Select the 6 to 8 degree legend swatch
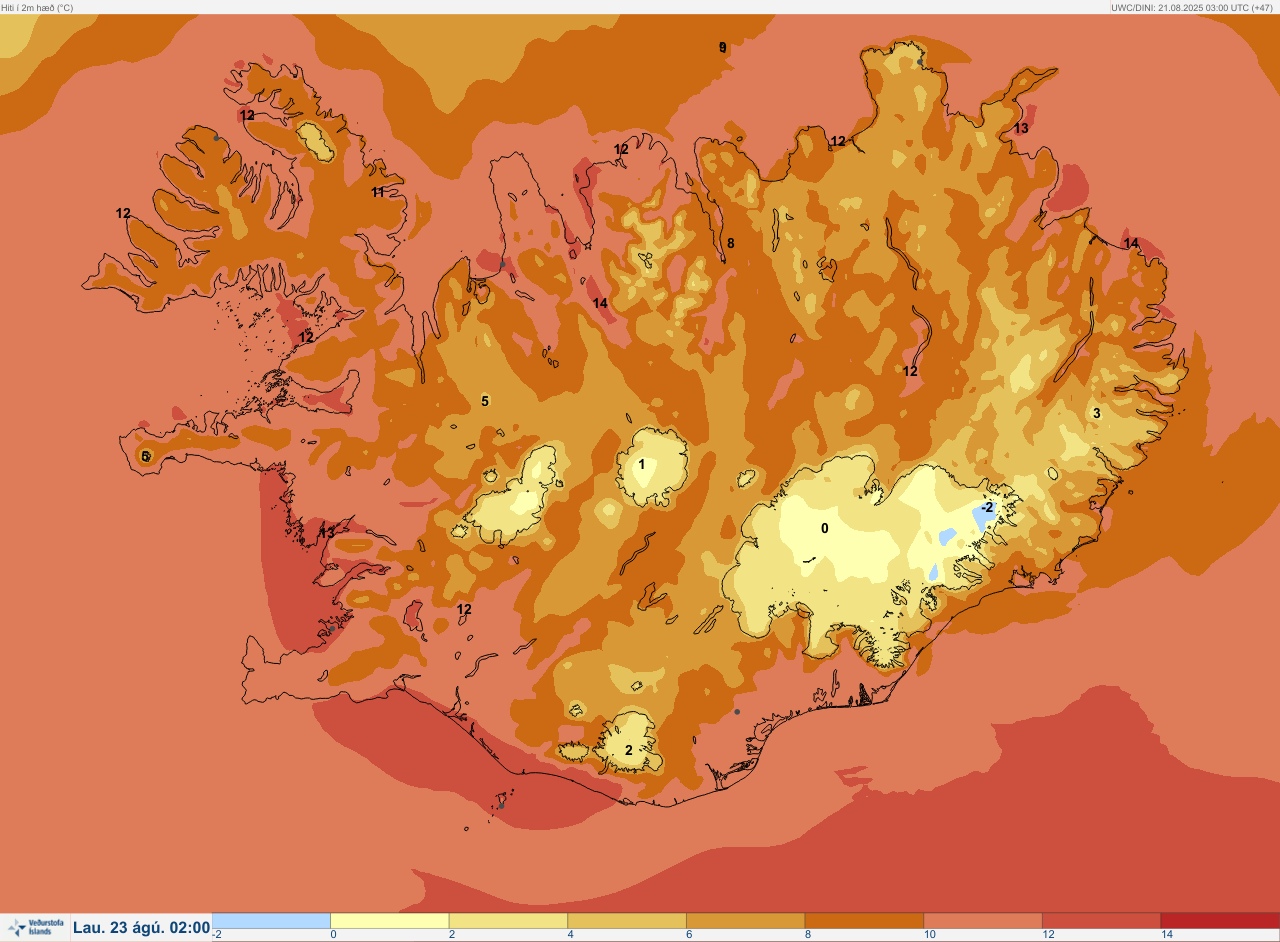Image resolution: width=1280 pixels, height=942 pixels. (x=745, y=921)
